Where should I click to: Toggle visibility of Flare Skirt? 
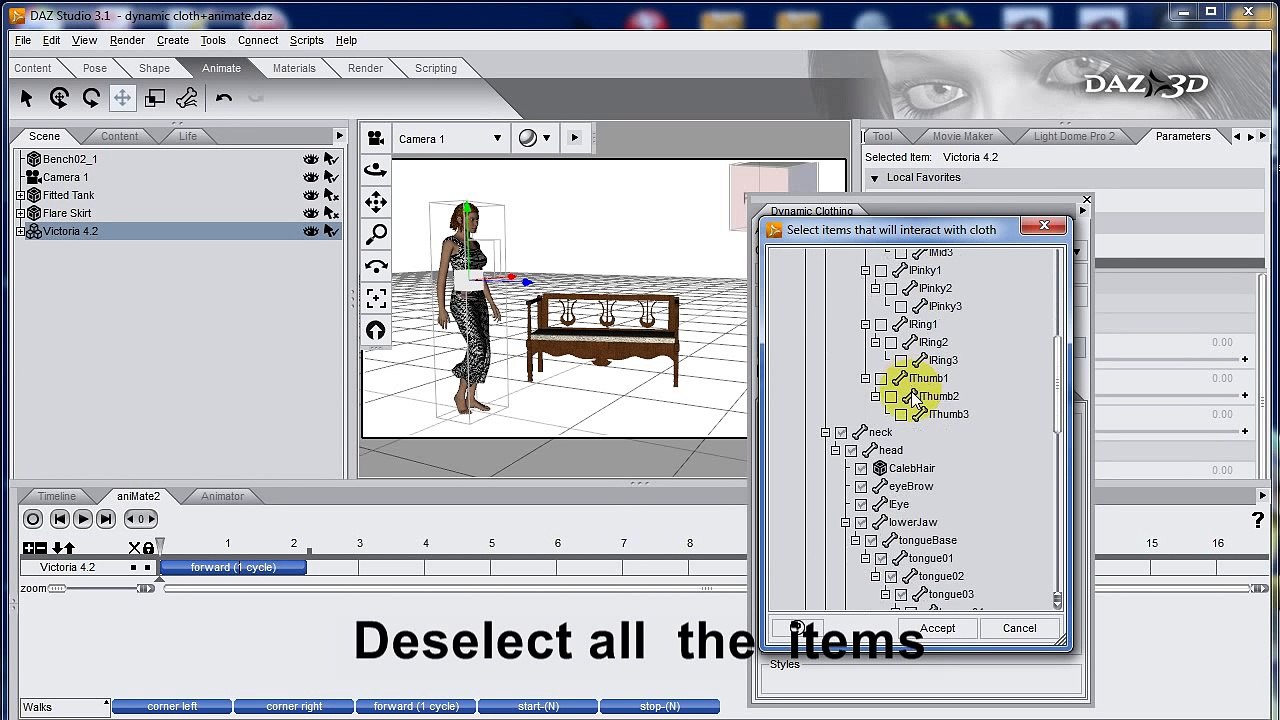(x=311, y=213)
